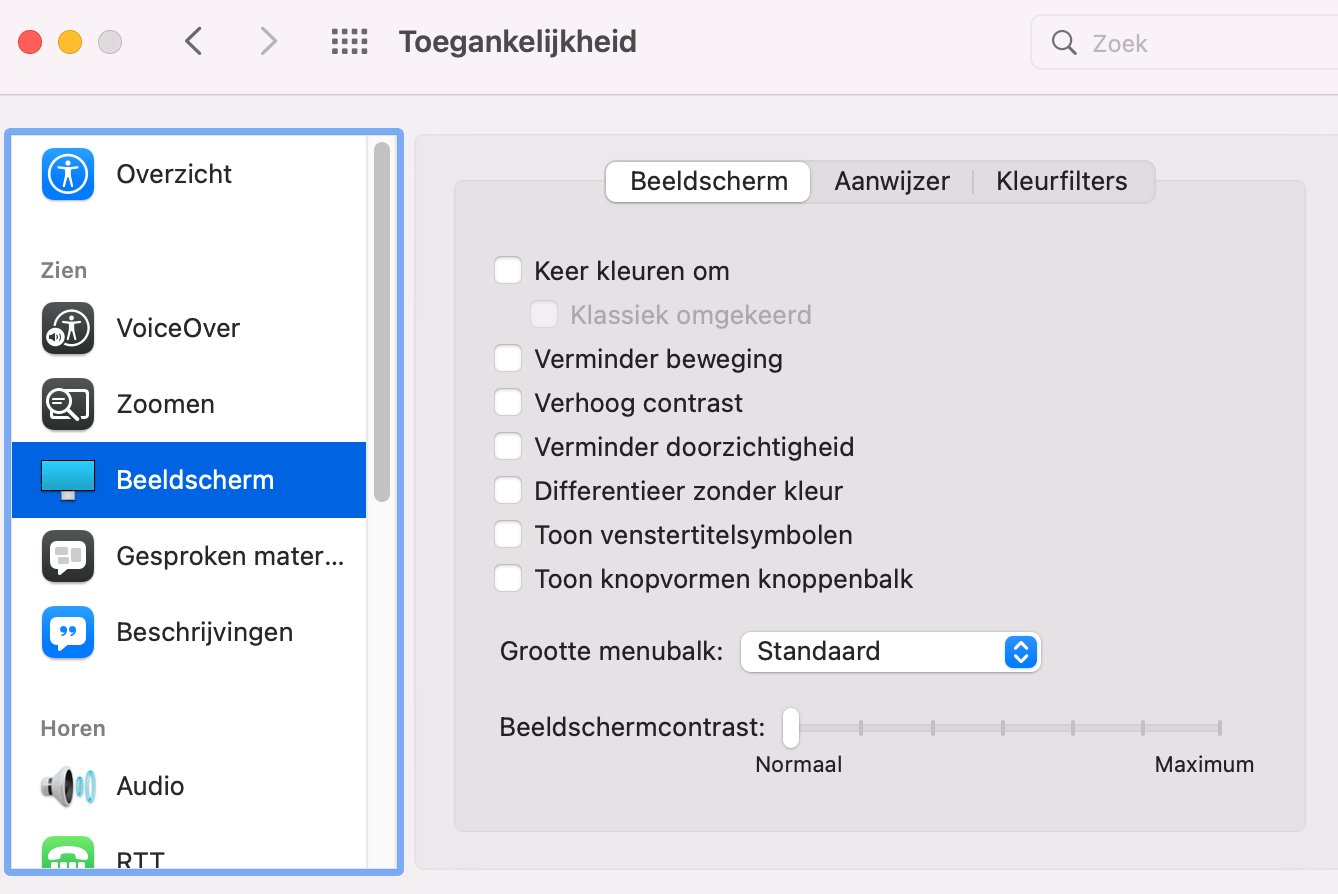Open the Grootte menubalk dropdown
The width and height of the screenshot is (1338, 894).
890,652
